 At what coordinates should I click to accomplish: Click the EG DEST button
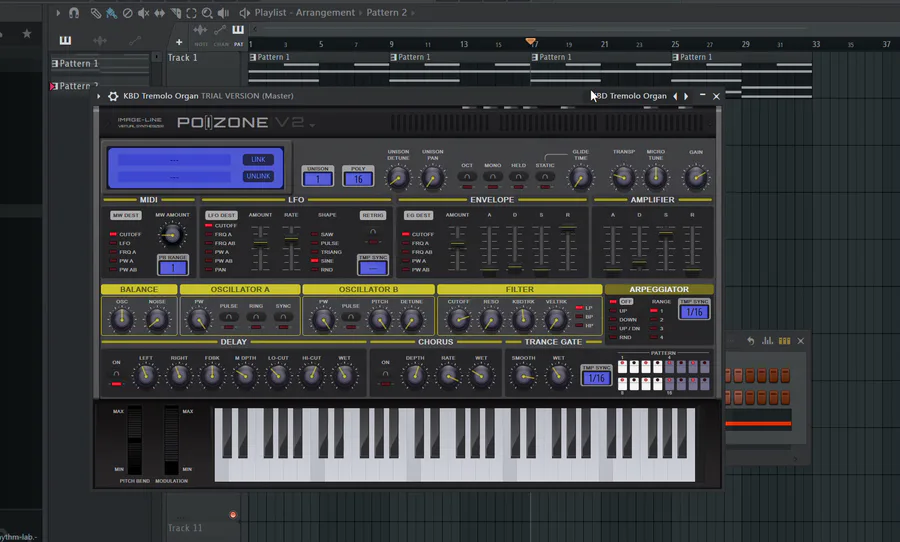(418, 215)
